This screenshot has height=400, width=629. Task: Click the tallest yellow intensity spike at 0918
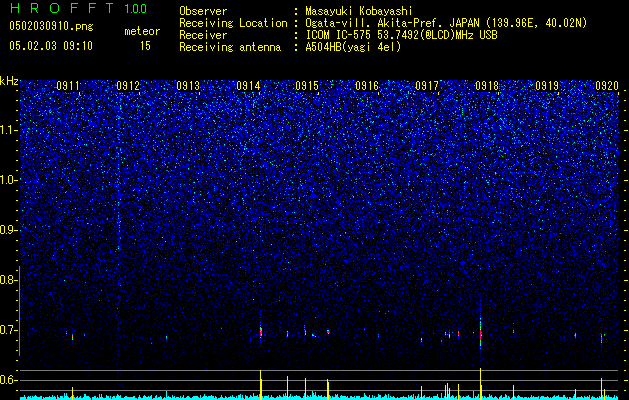(x=481, y=382)
